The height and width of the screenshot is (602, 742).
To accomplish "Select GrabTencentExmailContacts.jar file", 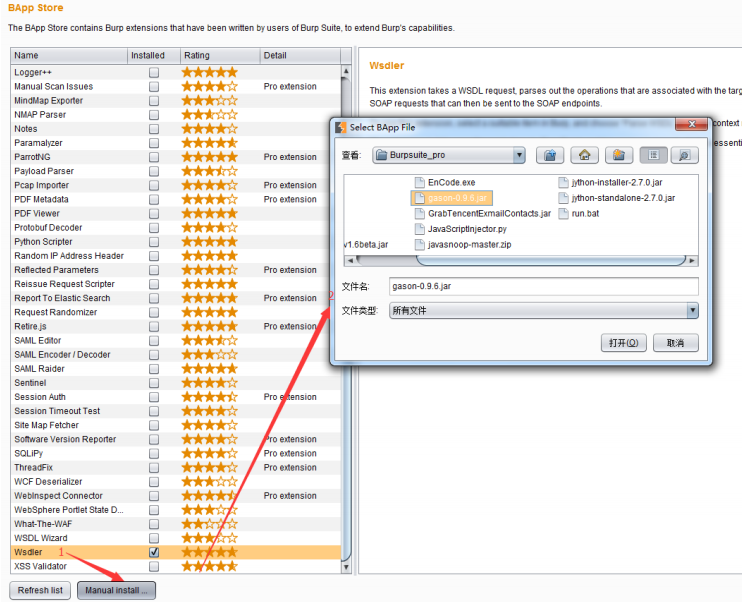I will pos(483,213).
